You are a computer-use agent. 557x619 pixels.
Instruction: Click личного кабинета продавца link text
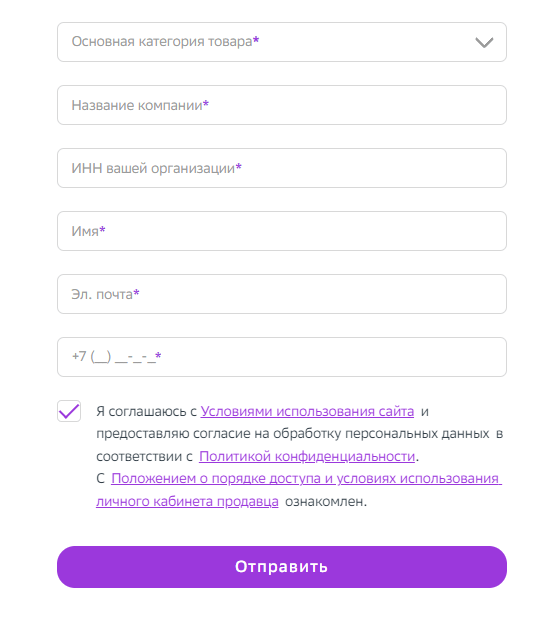[187, 501]
